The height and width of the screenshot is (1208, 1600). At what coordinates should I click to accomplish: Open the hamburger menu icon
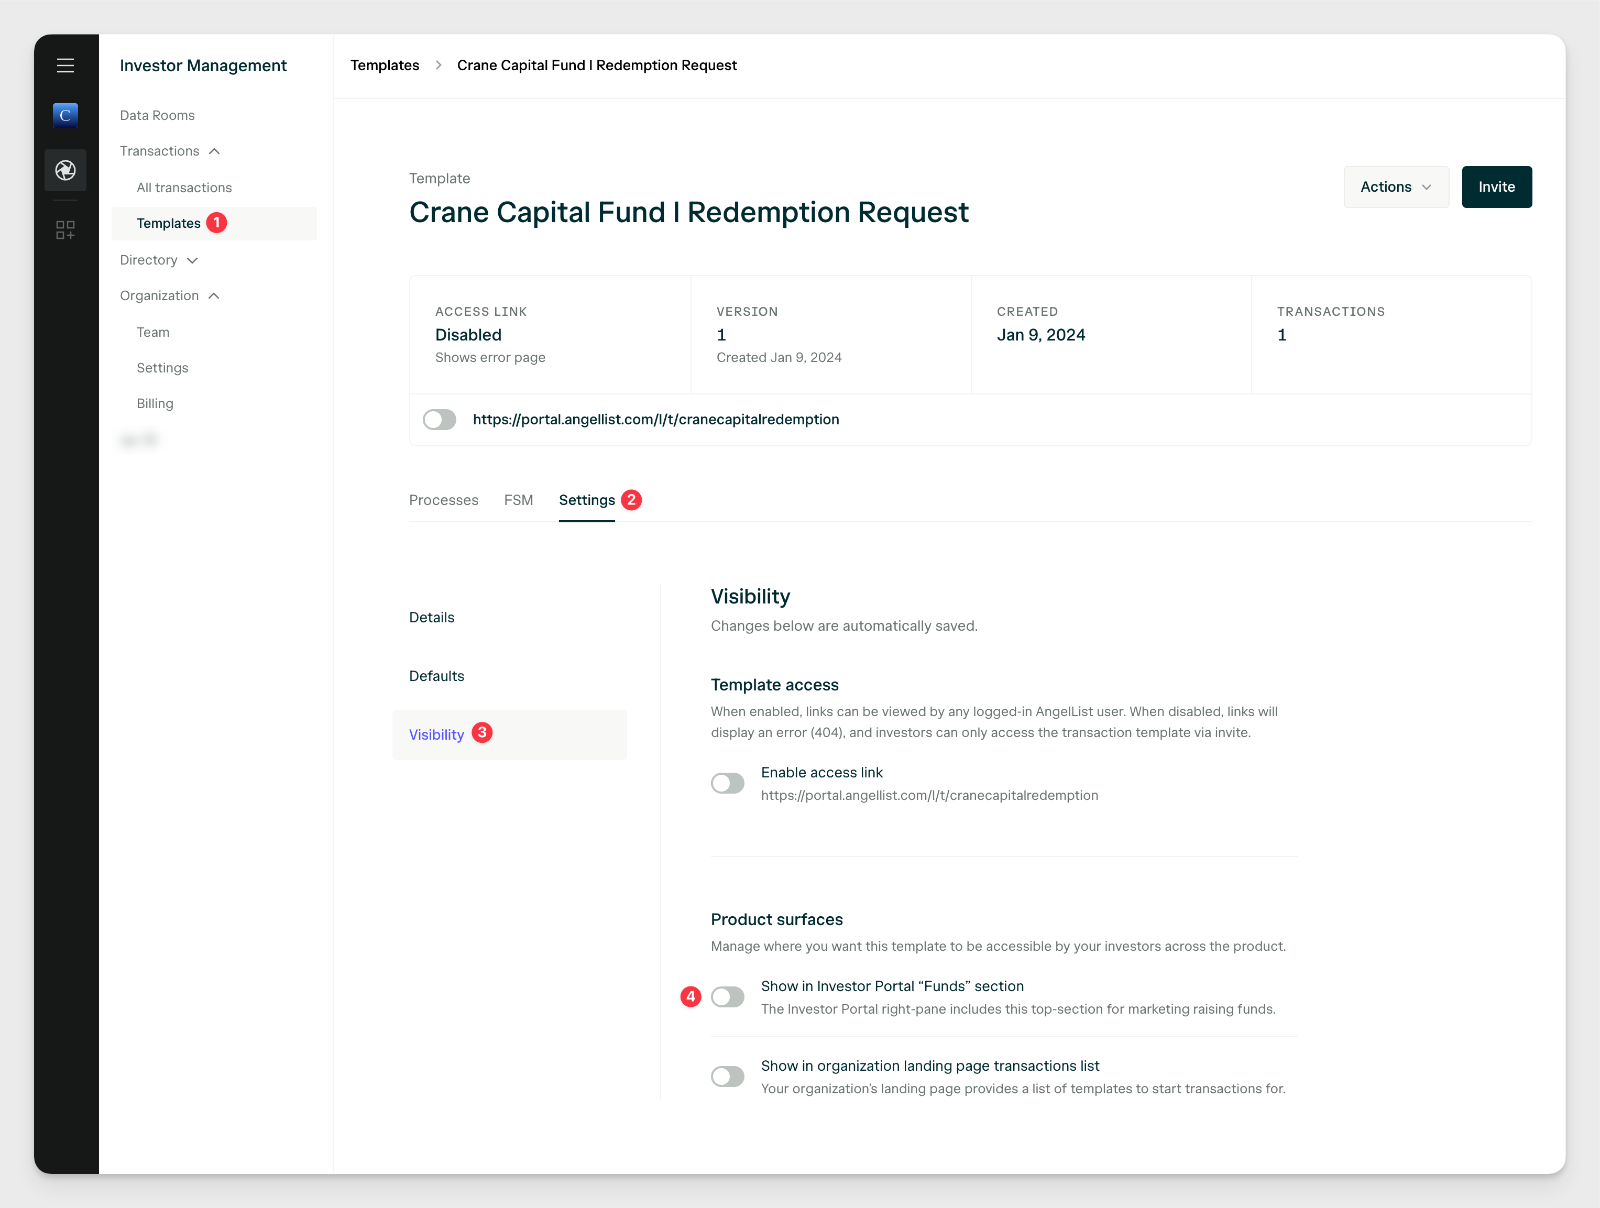[65, 66]
